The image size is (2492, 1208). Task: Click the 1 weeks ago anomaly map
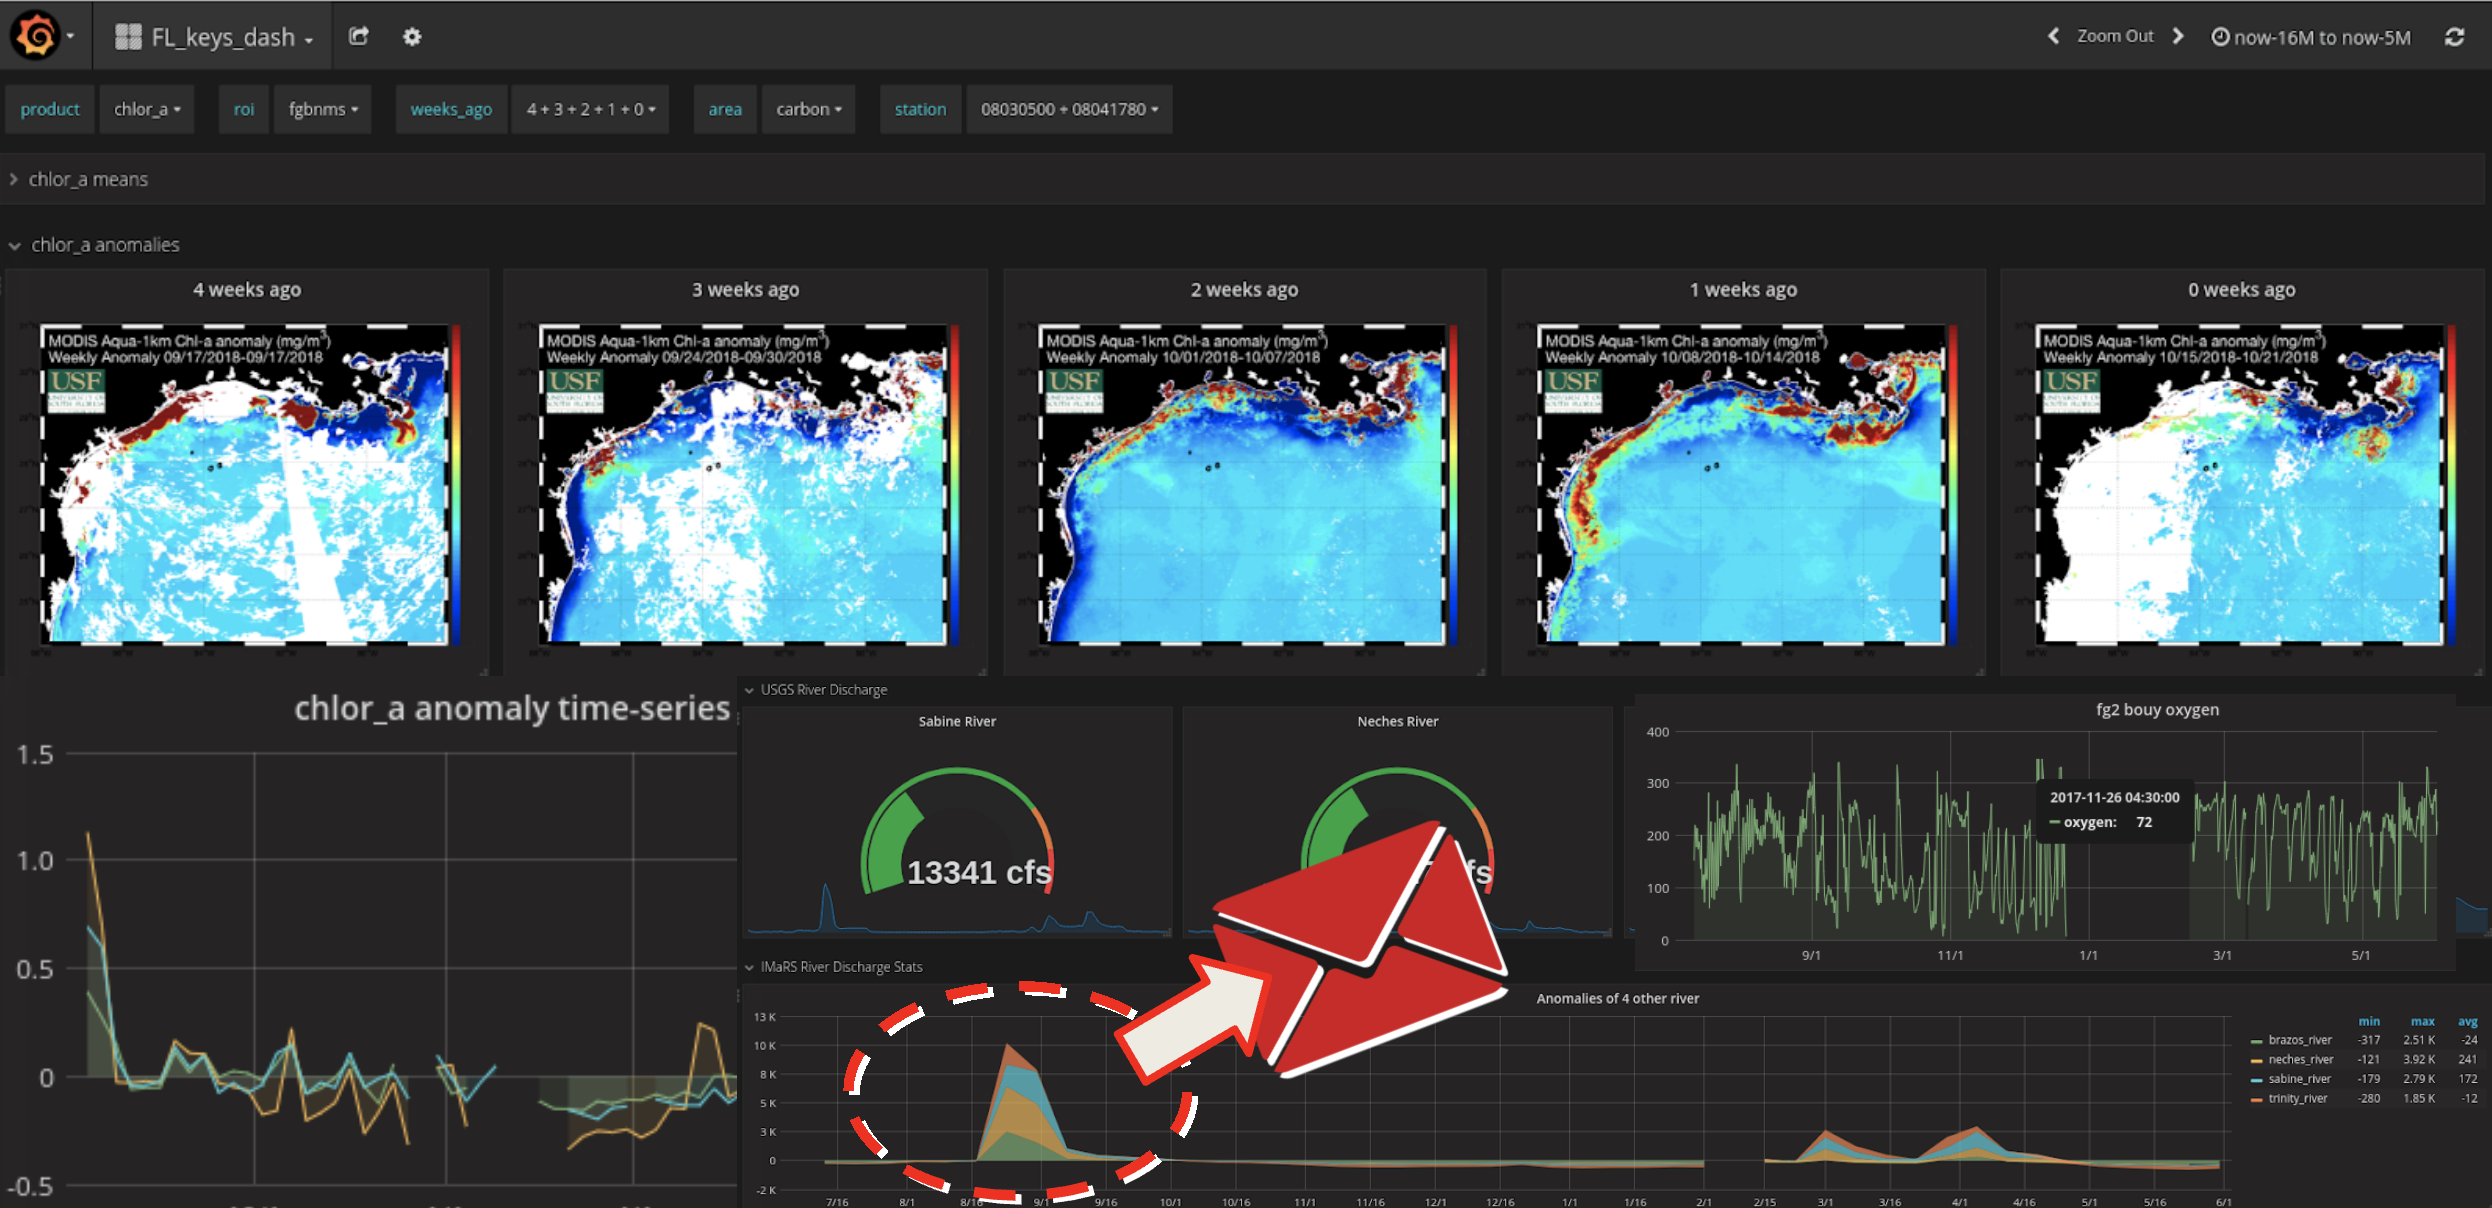pyautogui.click(x=1742, y=484)
